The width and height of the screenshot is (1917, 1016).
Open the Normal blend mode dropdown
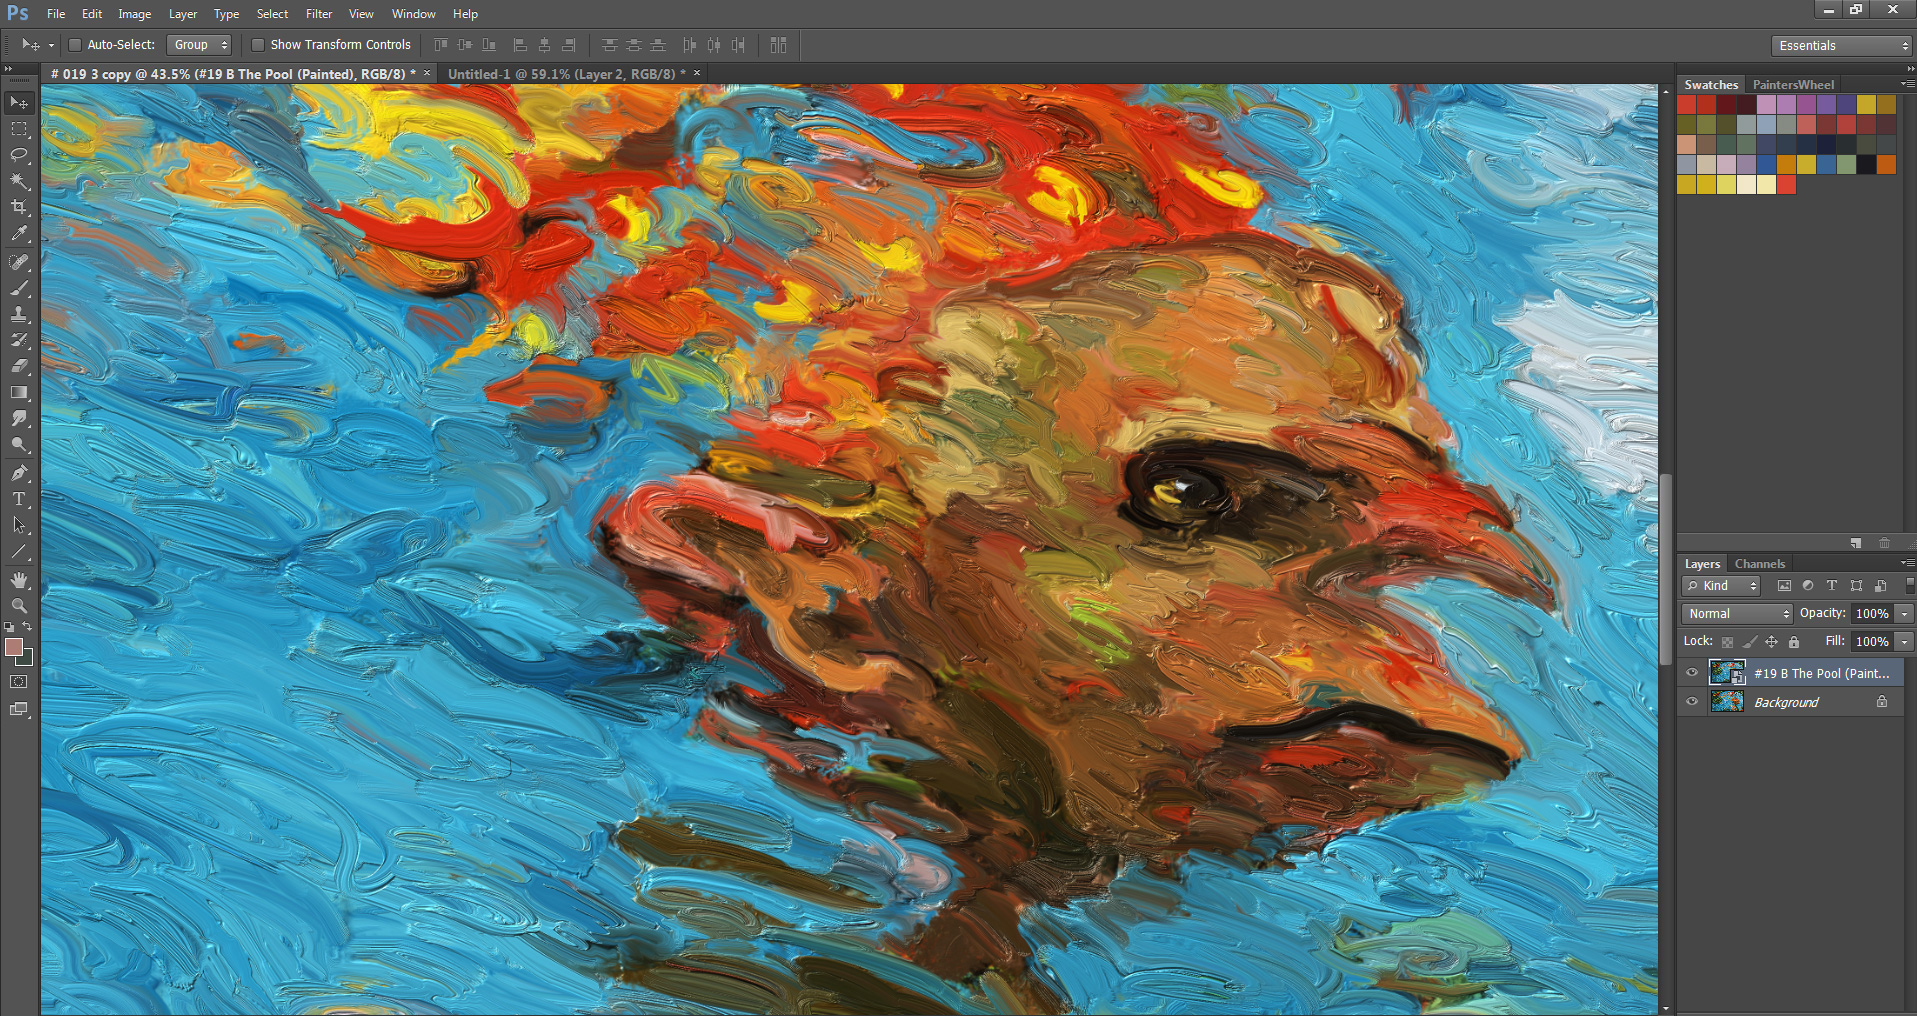(1736, 613)
